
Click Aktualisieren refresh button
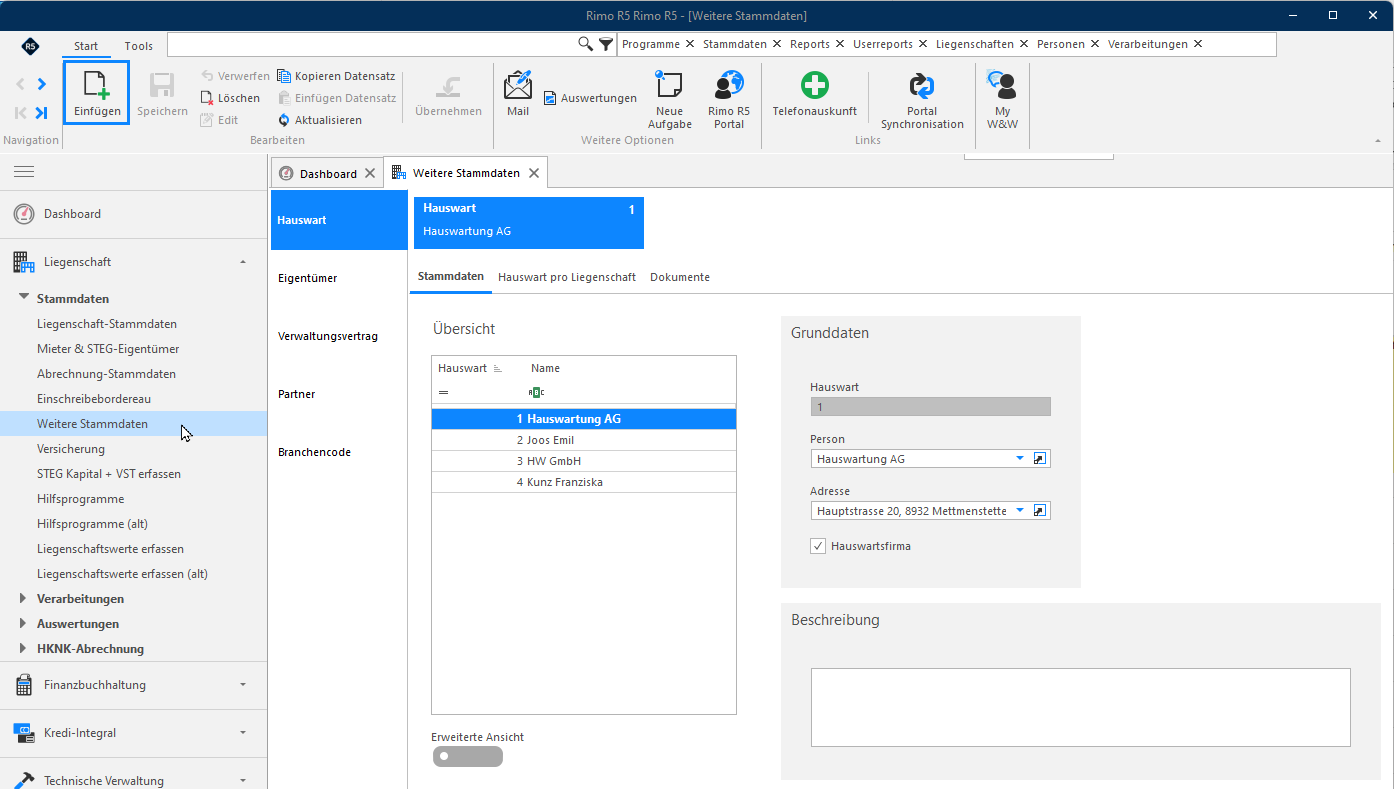pyautogui.click(x=320, y=120)
